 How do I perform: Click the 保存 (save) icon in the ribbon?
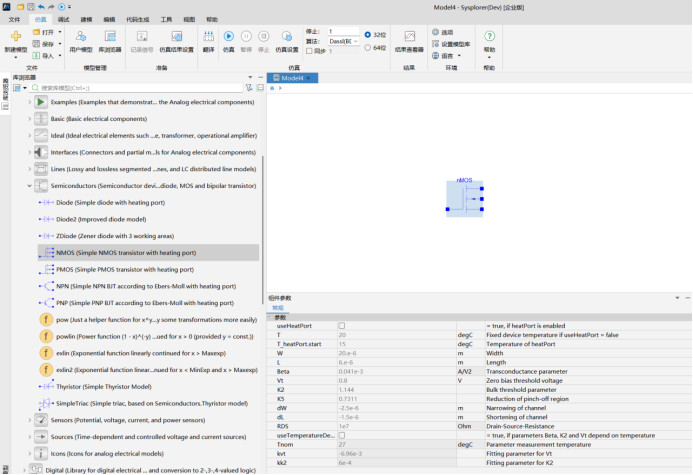[36, 44]
